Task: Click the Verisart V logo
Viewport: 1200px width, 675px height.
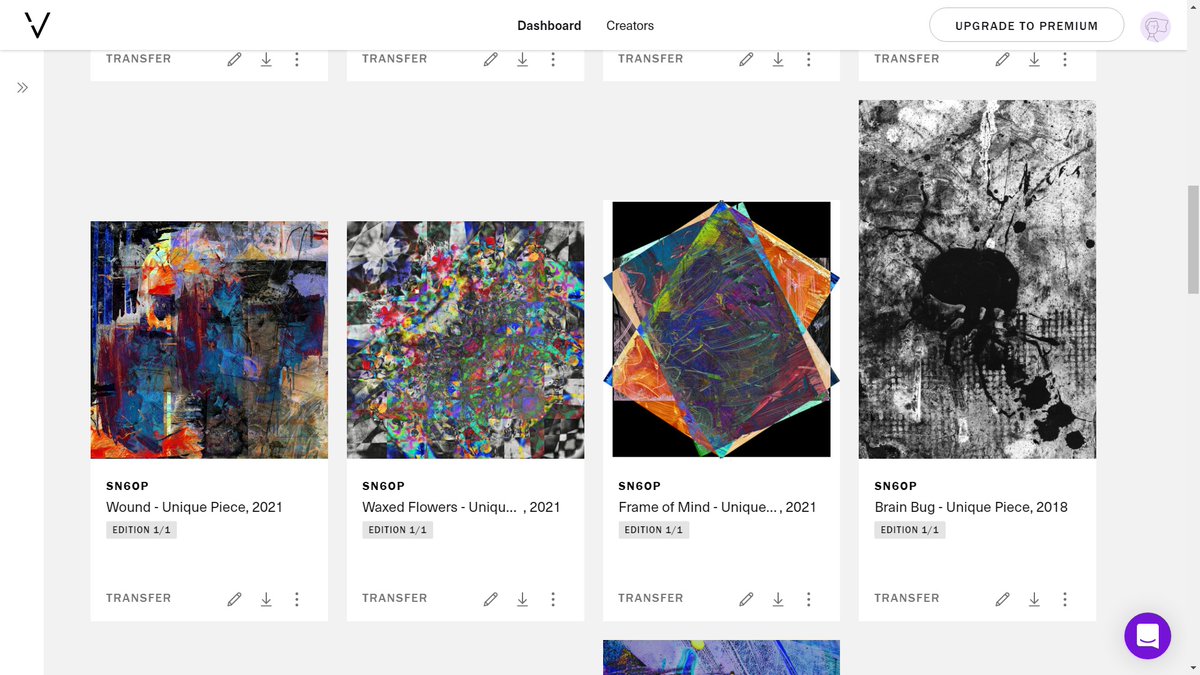Action: 37,26
